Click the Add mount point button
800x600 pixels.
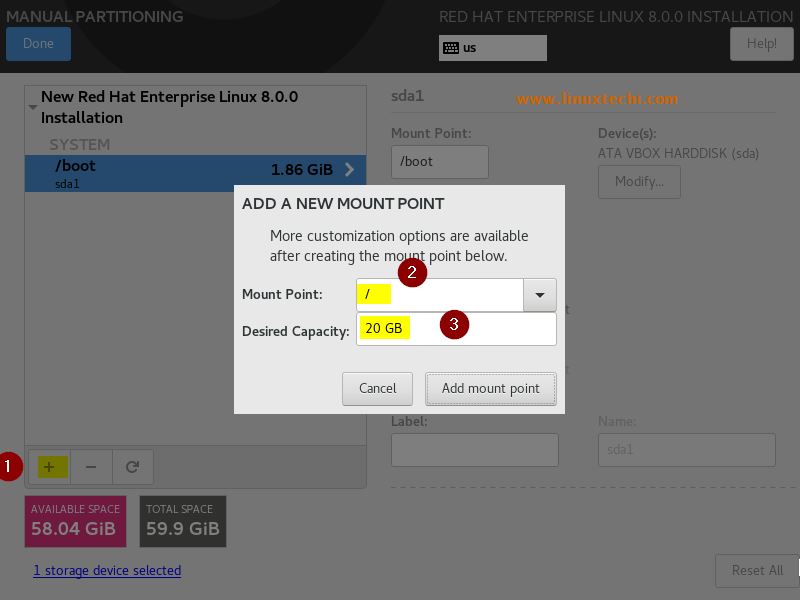[491, 388]
